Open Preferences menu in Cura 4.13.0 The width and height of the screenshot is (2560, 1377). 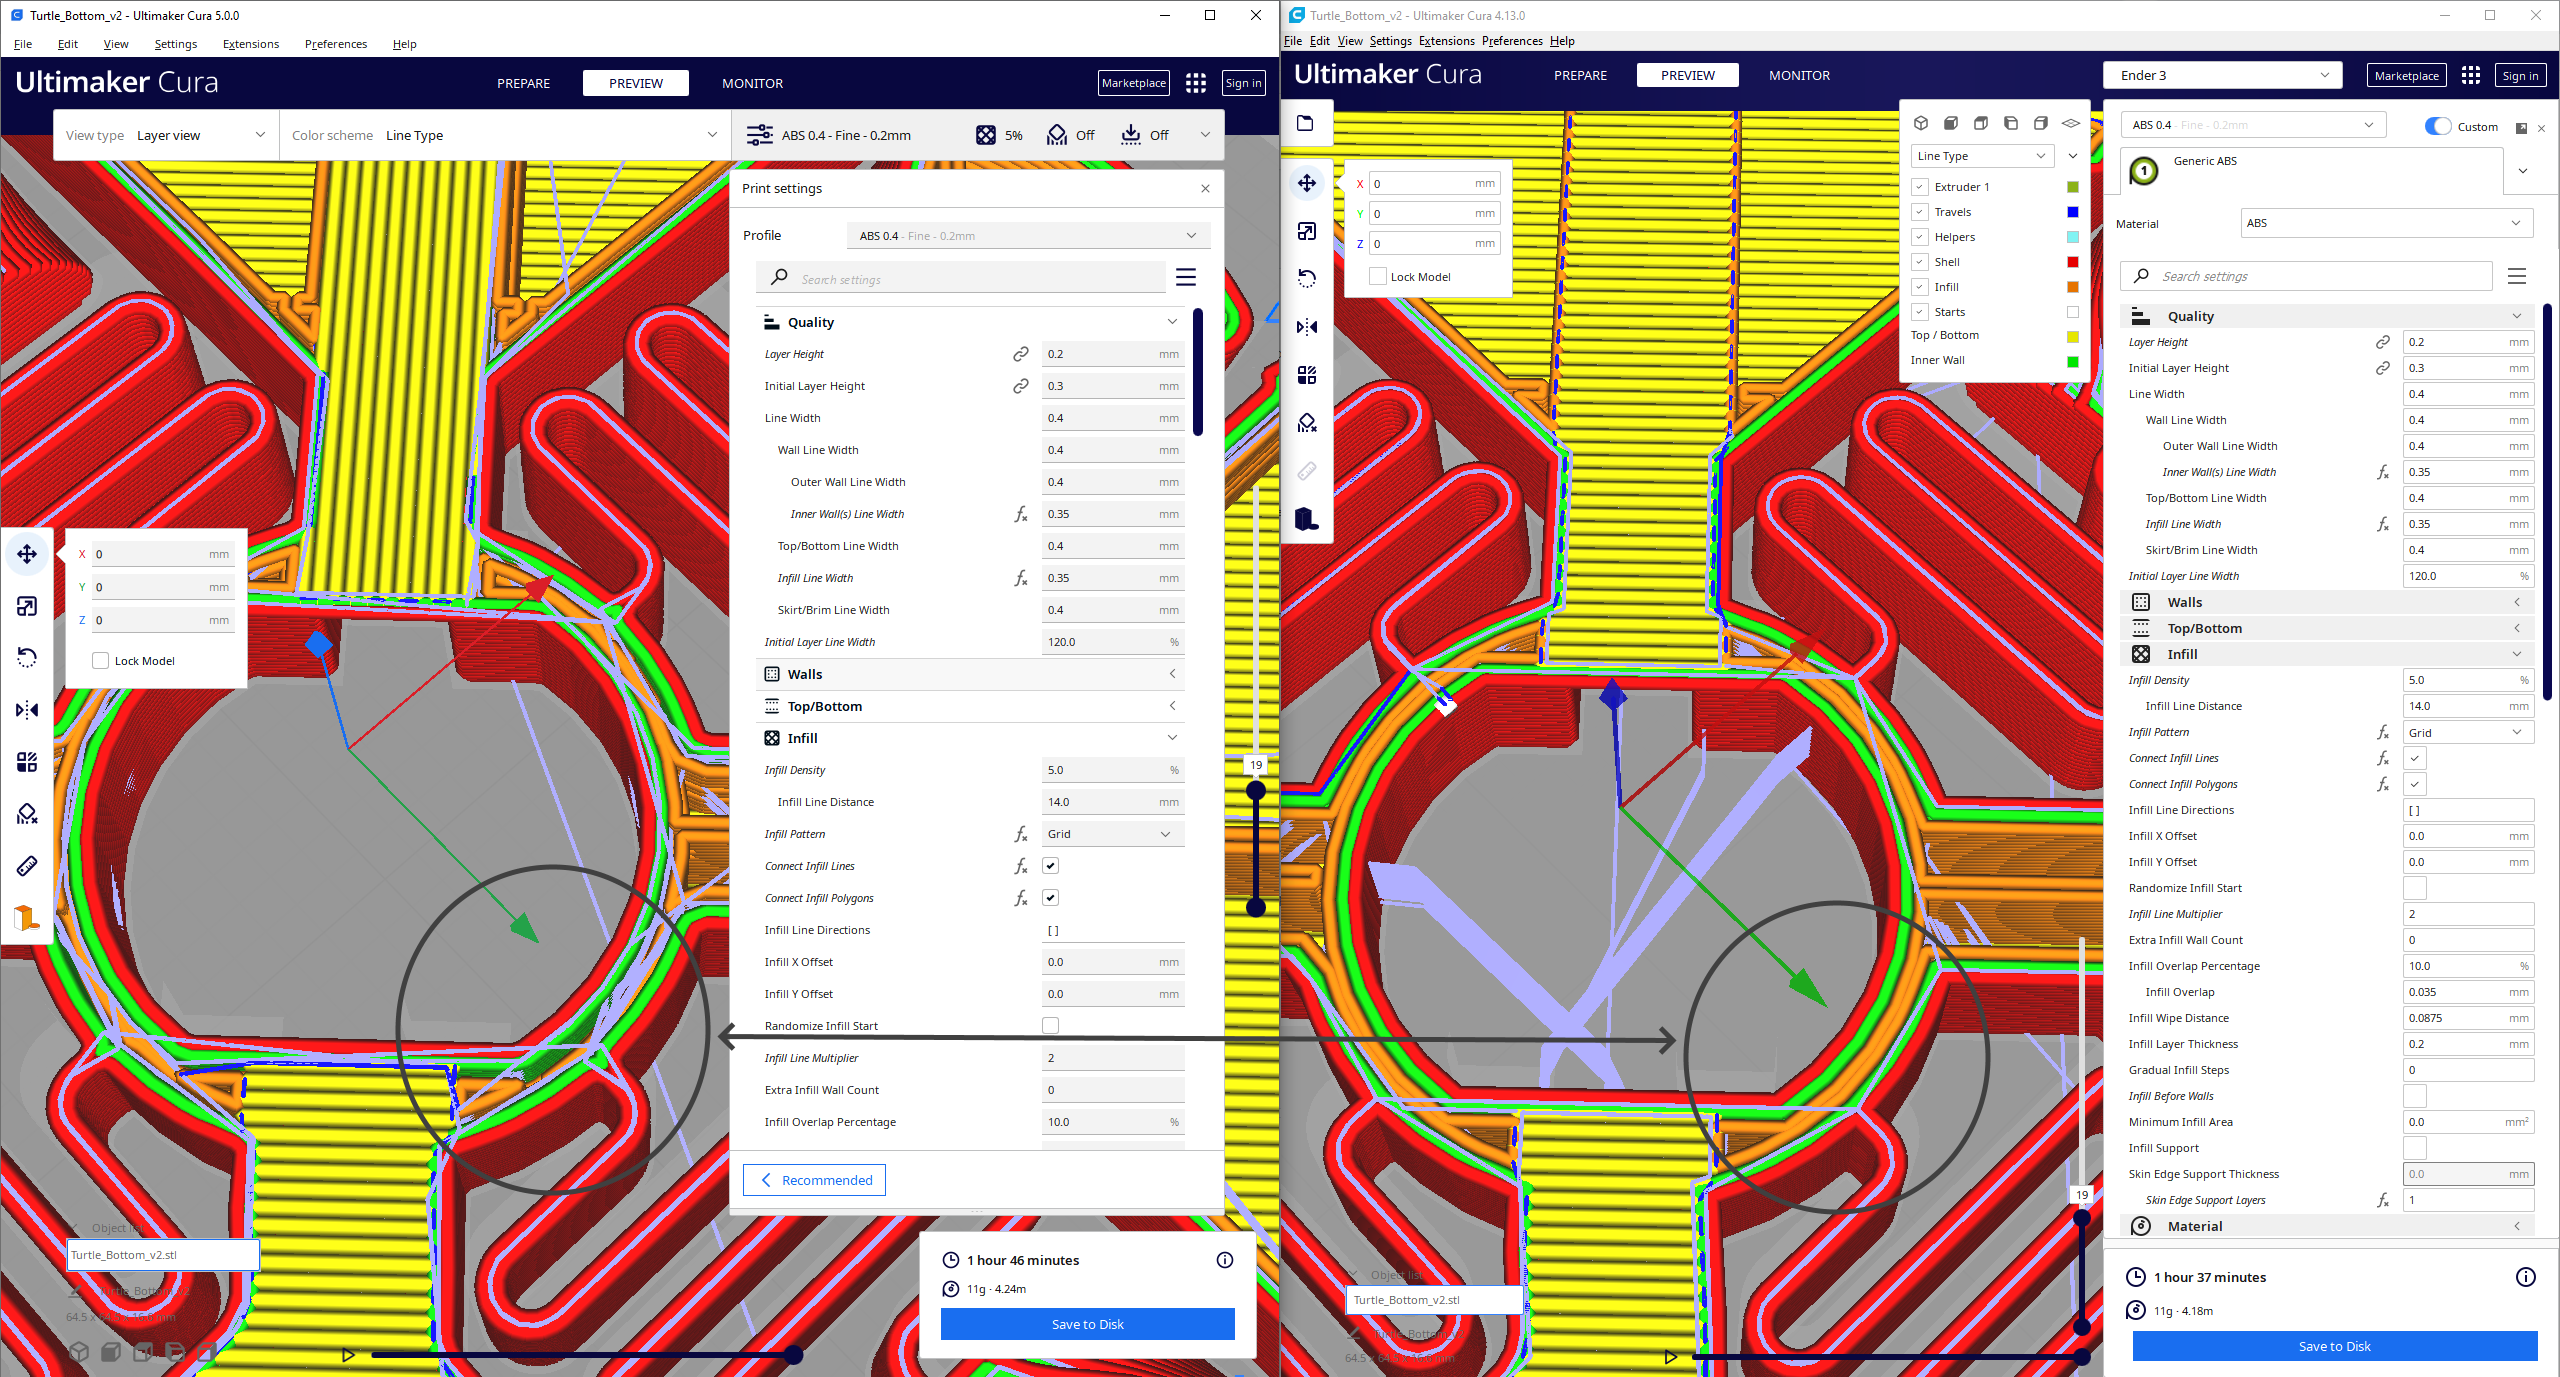pyautogui.click(x=1511, y=41)
